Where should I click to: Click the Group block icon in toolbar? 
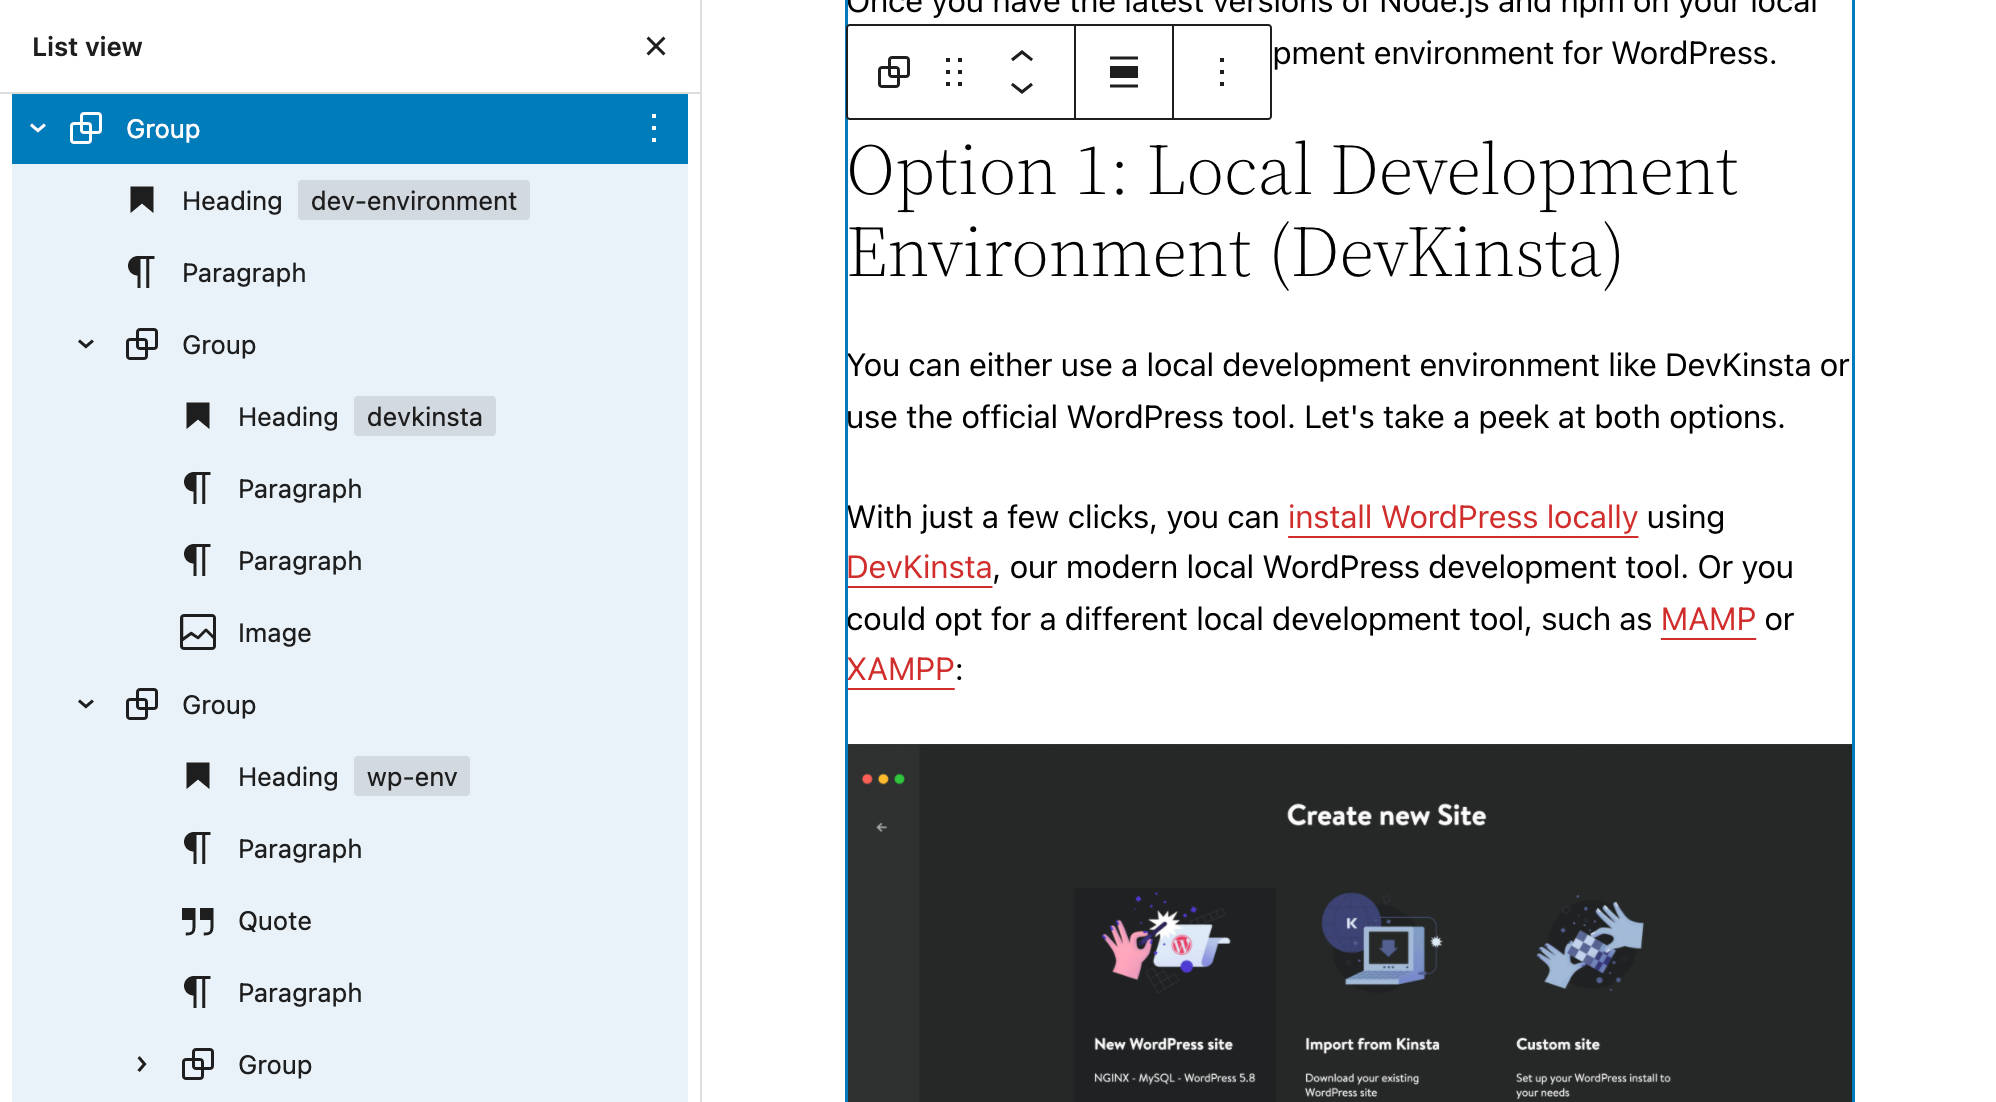pos(893,72)
